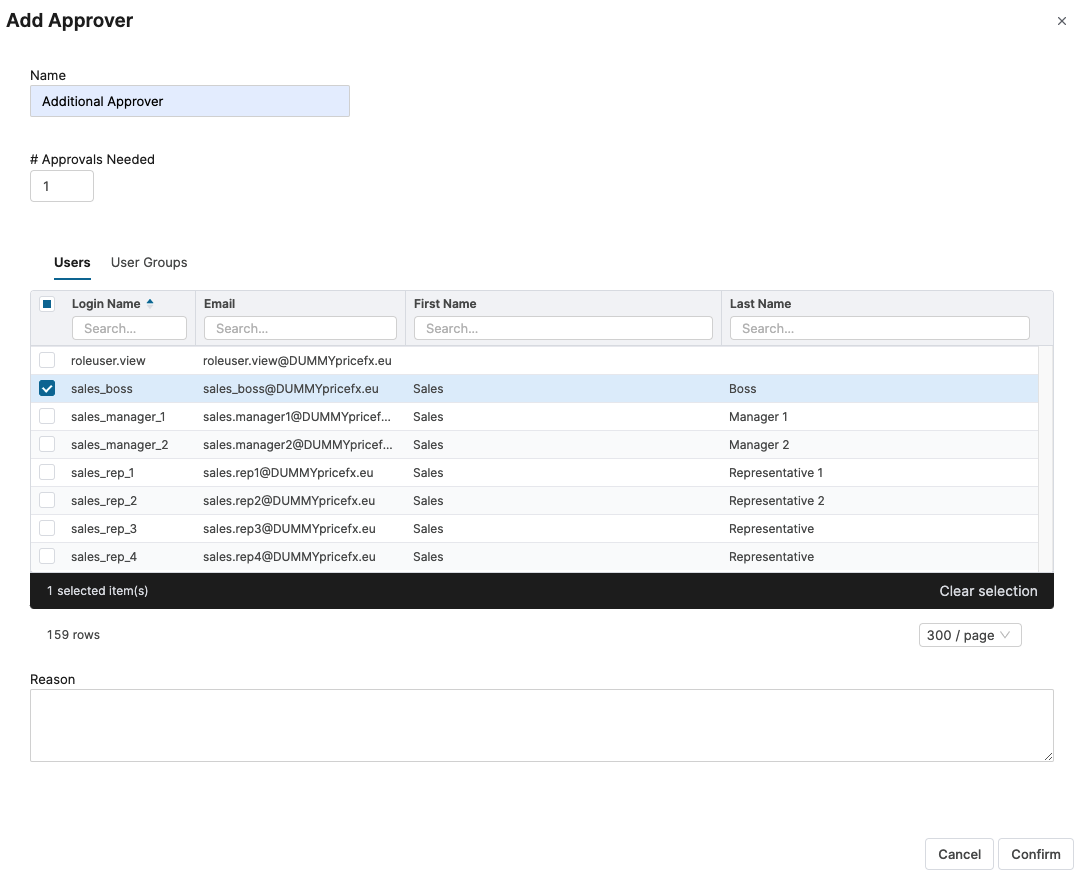Click the First Name search field
This screenshot has width=1086, height=878.
pos(563,328)
